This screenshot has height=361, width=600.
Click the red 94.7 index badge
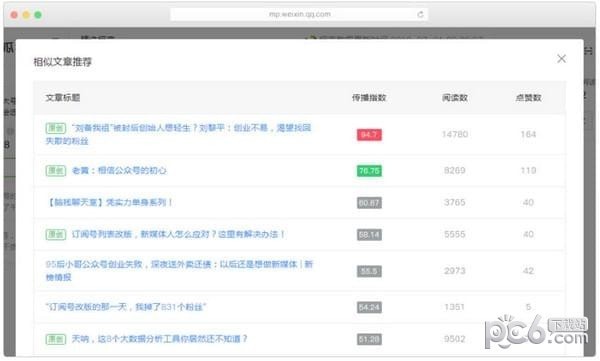[369, 135]
